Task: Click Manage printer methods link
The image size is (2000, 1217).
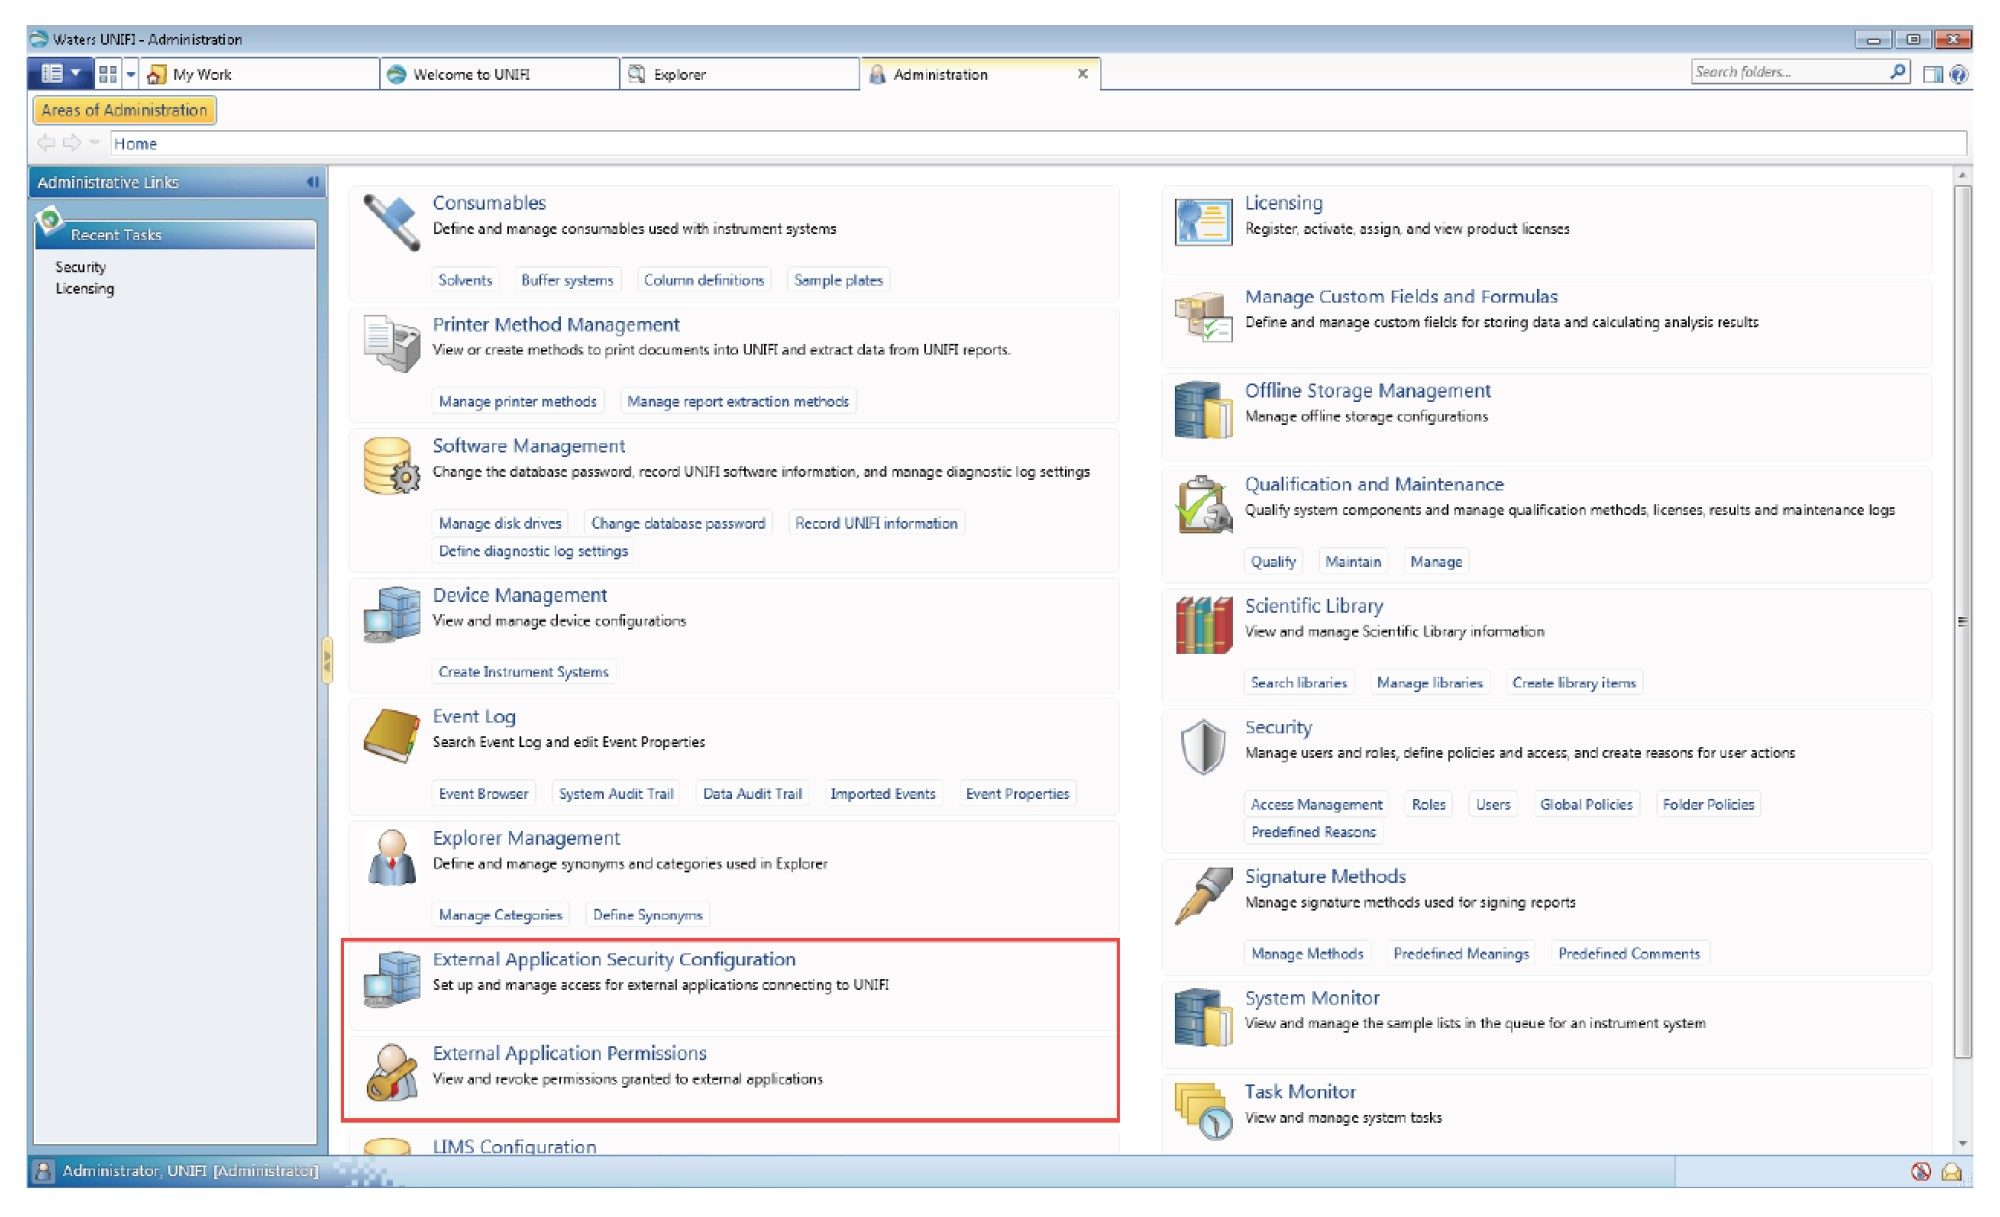Action: pyautogui.click(x=517, y=401)
